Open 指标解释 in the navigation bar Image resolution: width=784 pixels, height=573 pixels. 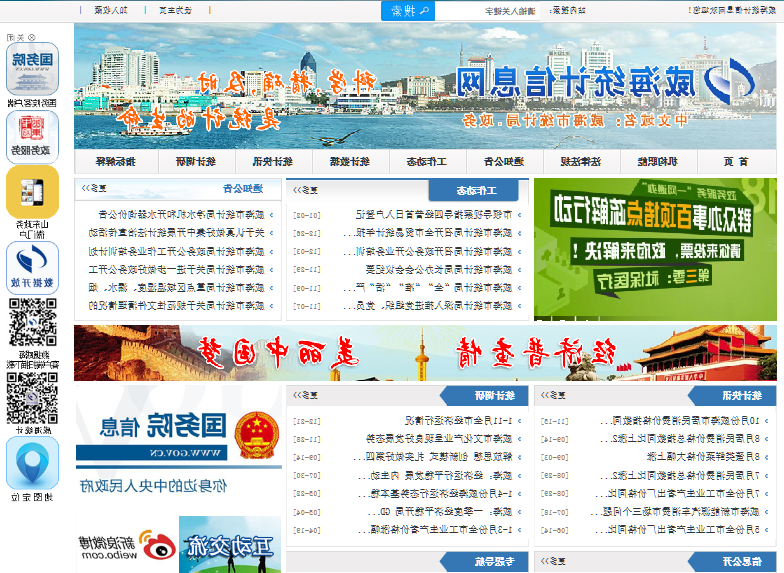[x=116, y=162]
